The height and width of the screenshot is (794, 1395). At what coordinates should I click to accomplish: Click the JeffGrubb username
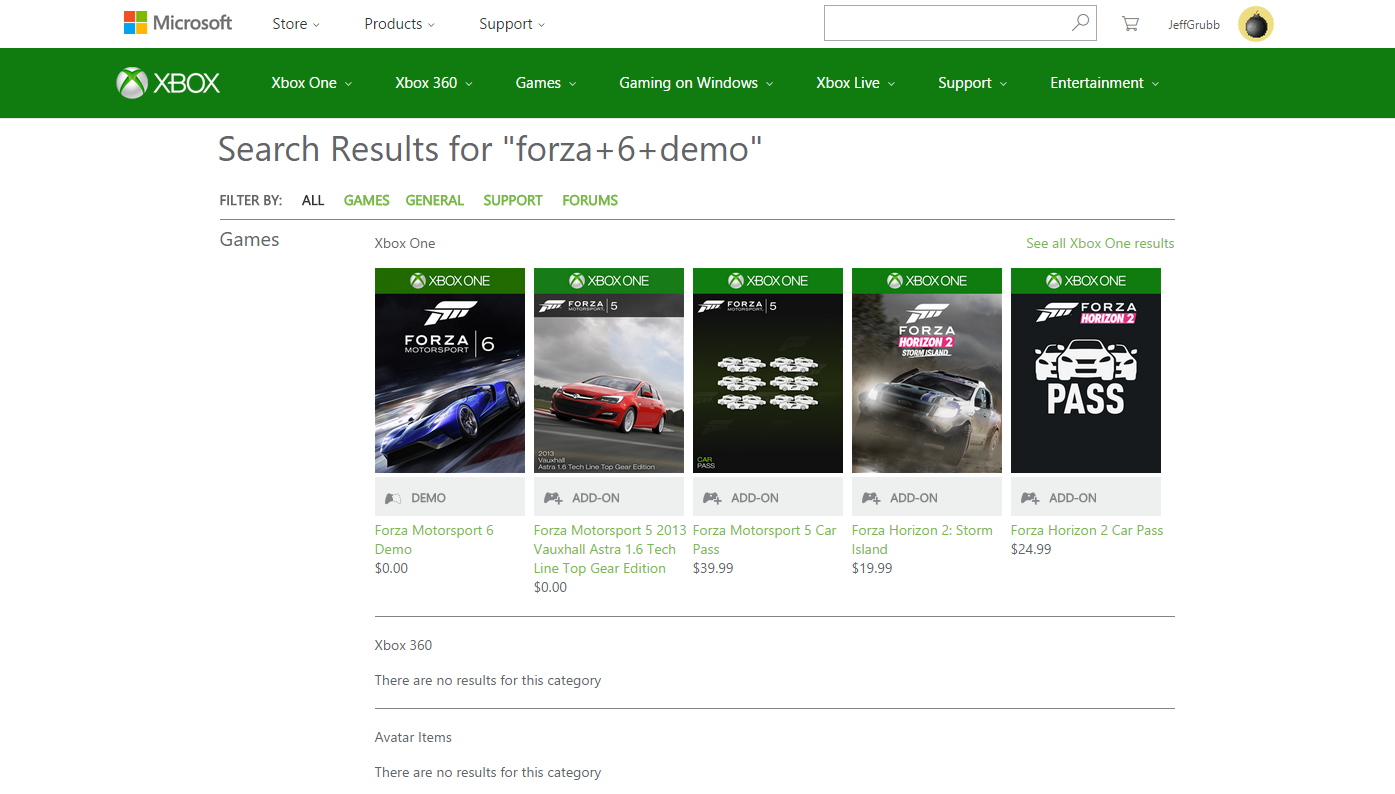(x=1194, y=25)
